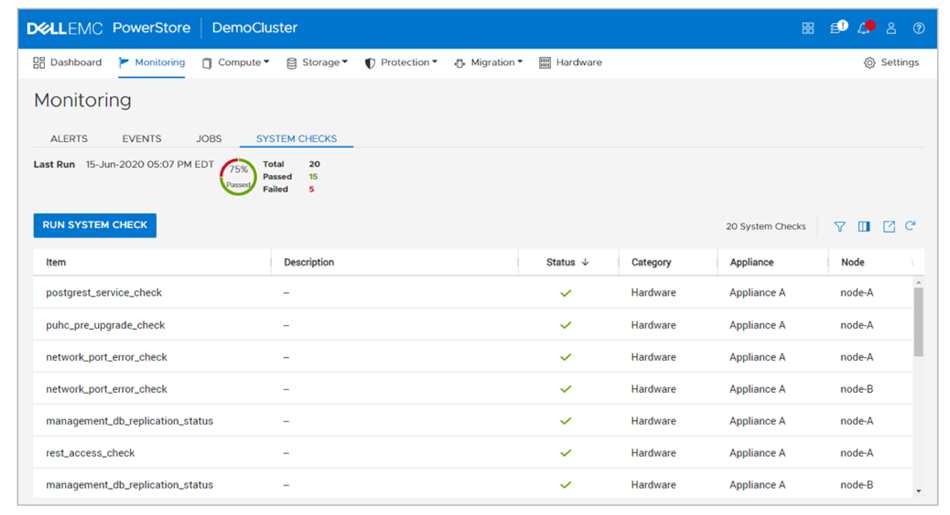
Task: Select the postgrest_service_check row
Action: coord(473,293)
